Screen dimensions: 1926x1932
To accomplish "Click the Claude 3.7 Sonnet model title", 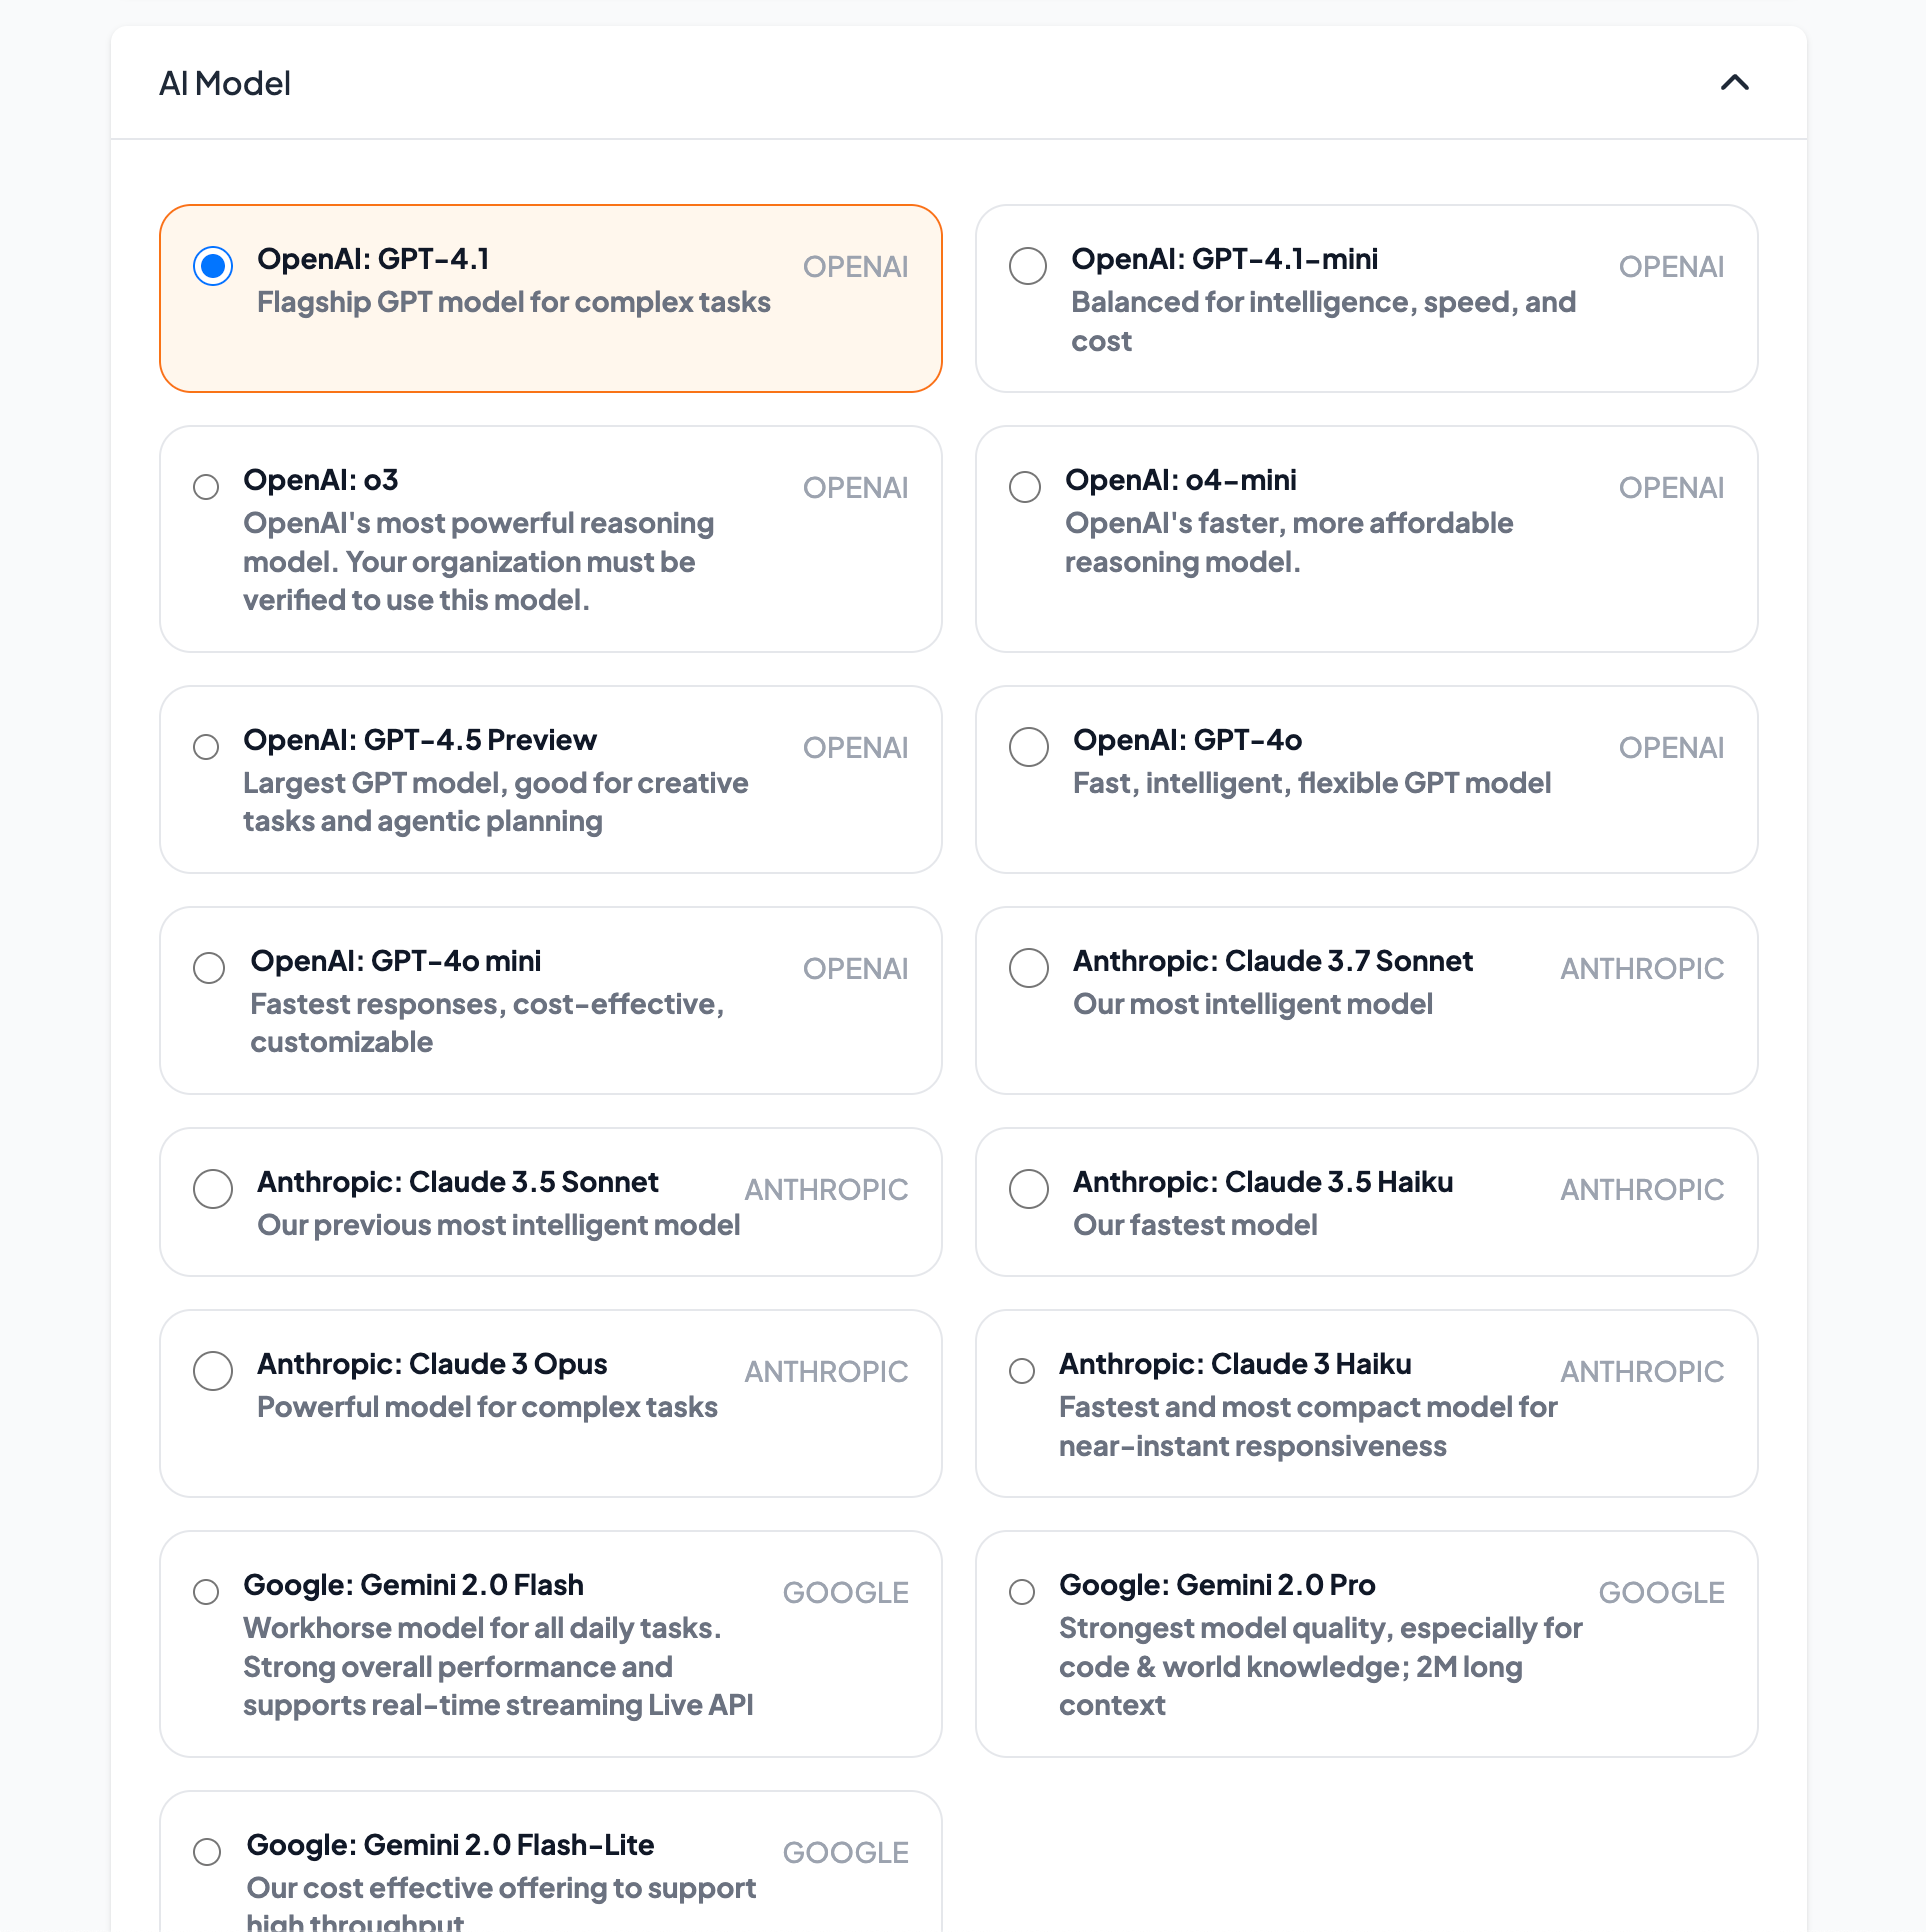I will [x=1273, y=961].
